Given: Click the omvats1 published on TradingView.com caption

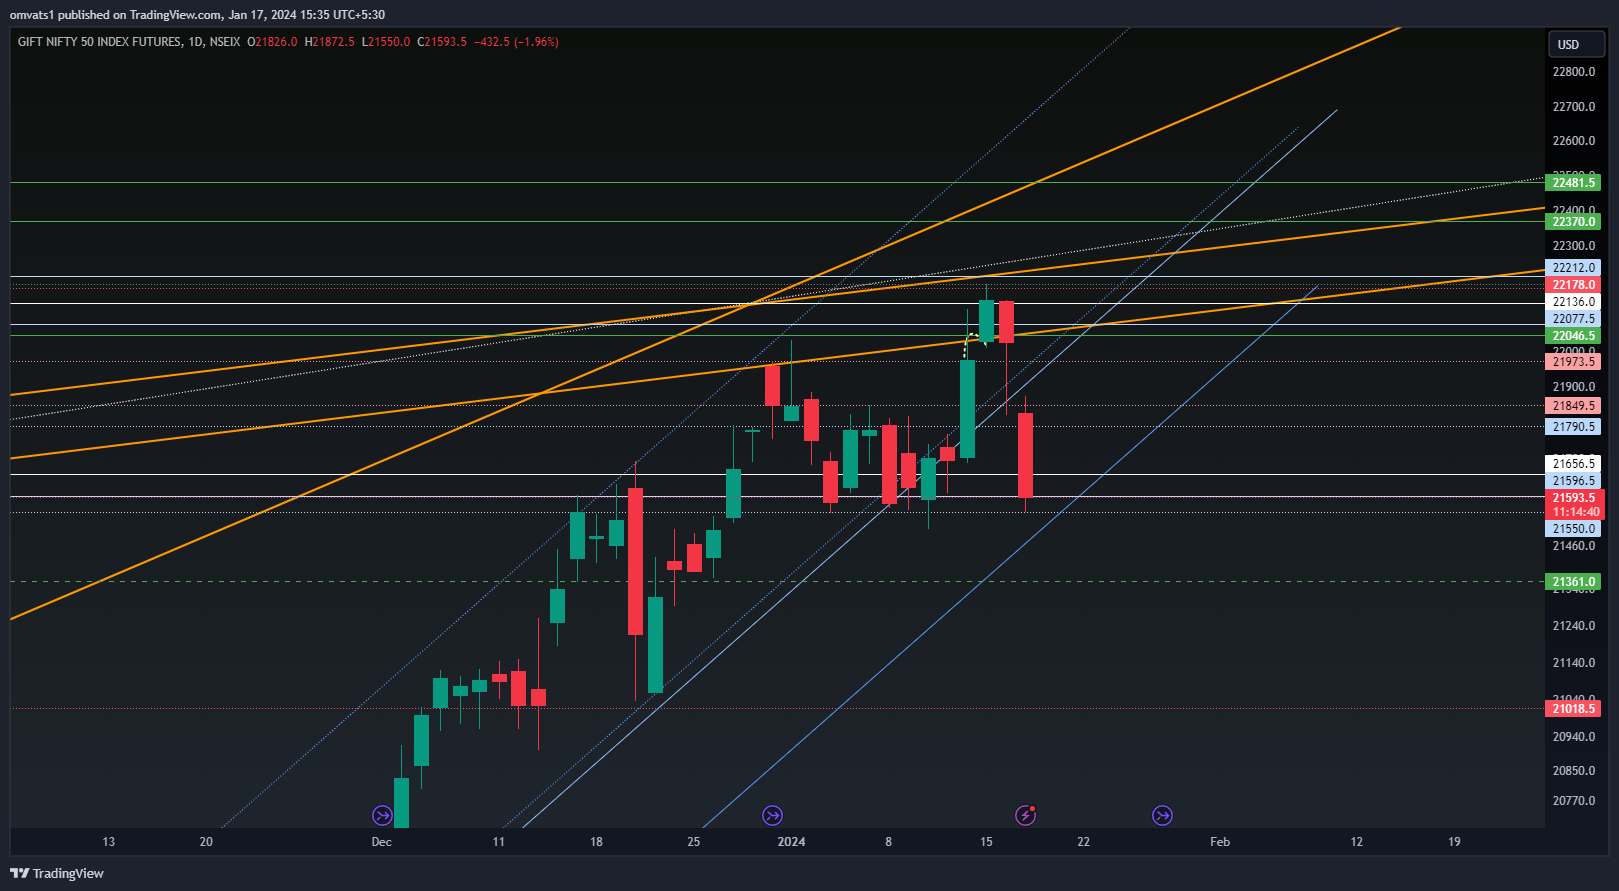Looking at the screenshot, I should coord(197,14).
